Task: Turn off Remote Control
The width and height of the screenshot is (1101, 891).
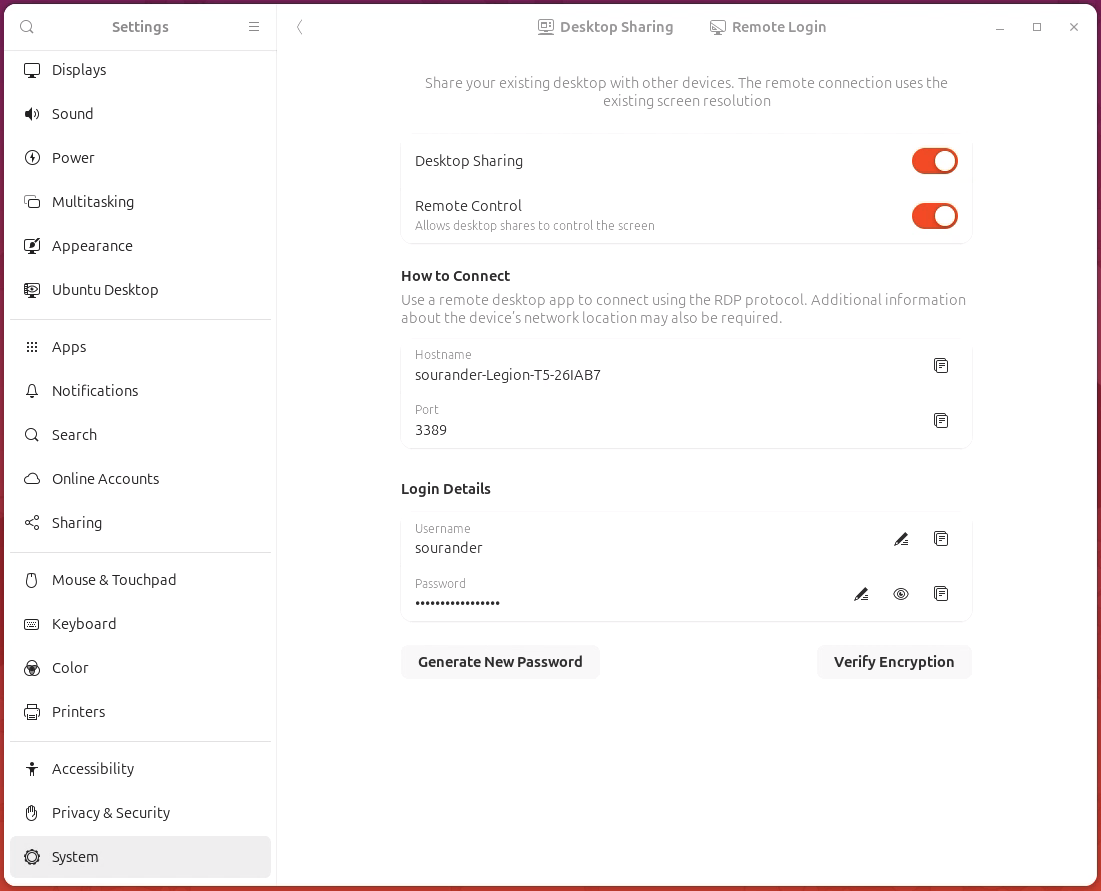Action: [934, 216]
